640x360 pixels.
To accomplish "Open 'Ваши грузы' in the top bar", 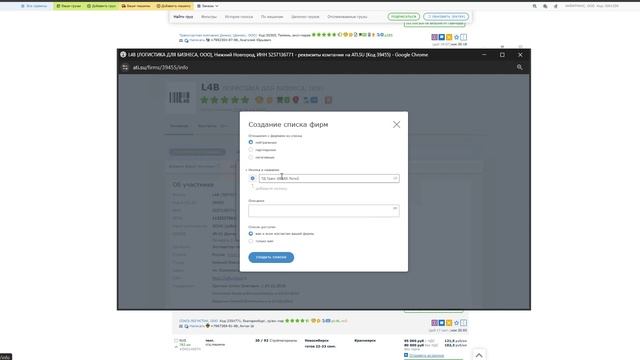I will [x=69, y=6].
